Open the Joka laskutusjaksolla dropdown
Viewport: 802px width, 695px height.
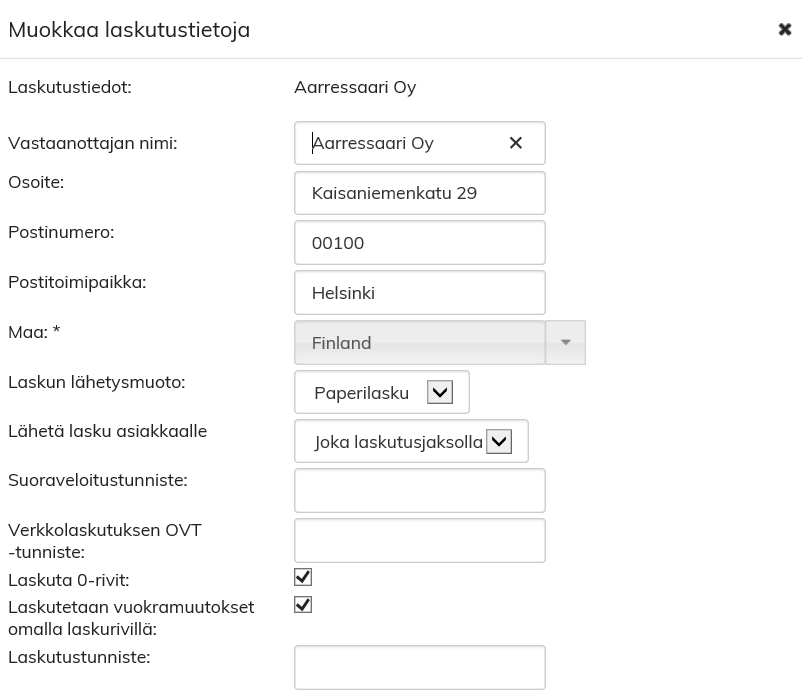tap(498, 442)
